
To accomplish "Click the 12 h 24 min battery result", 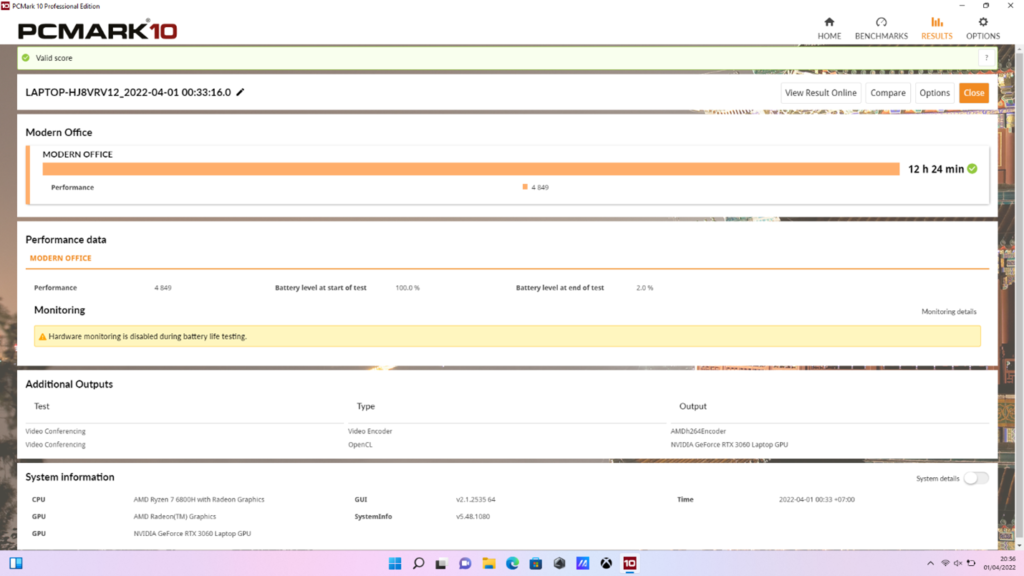I will click(x=936, y=169).
